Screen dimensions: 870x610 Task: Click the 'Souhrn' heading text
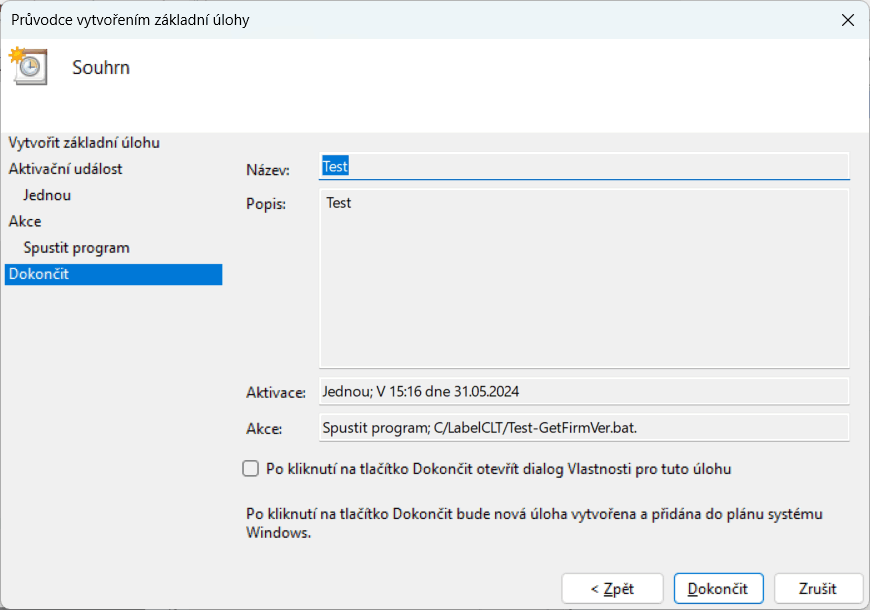tap(101, 68)
